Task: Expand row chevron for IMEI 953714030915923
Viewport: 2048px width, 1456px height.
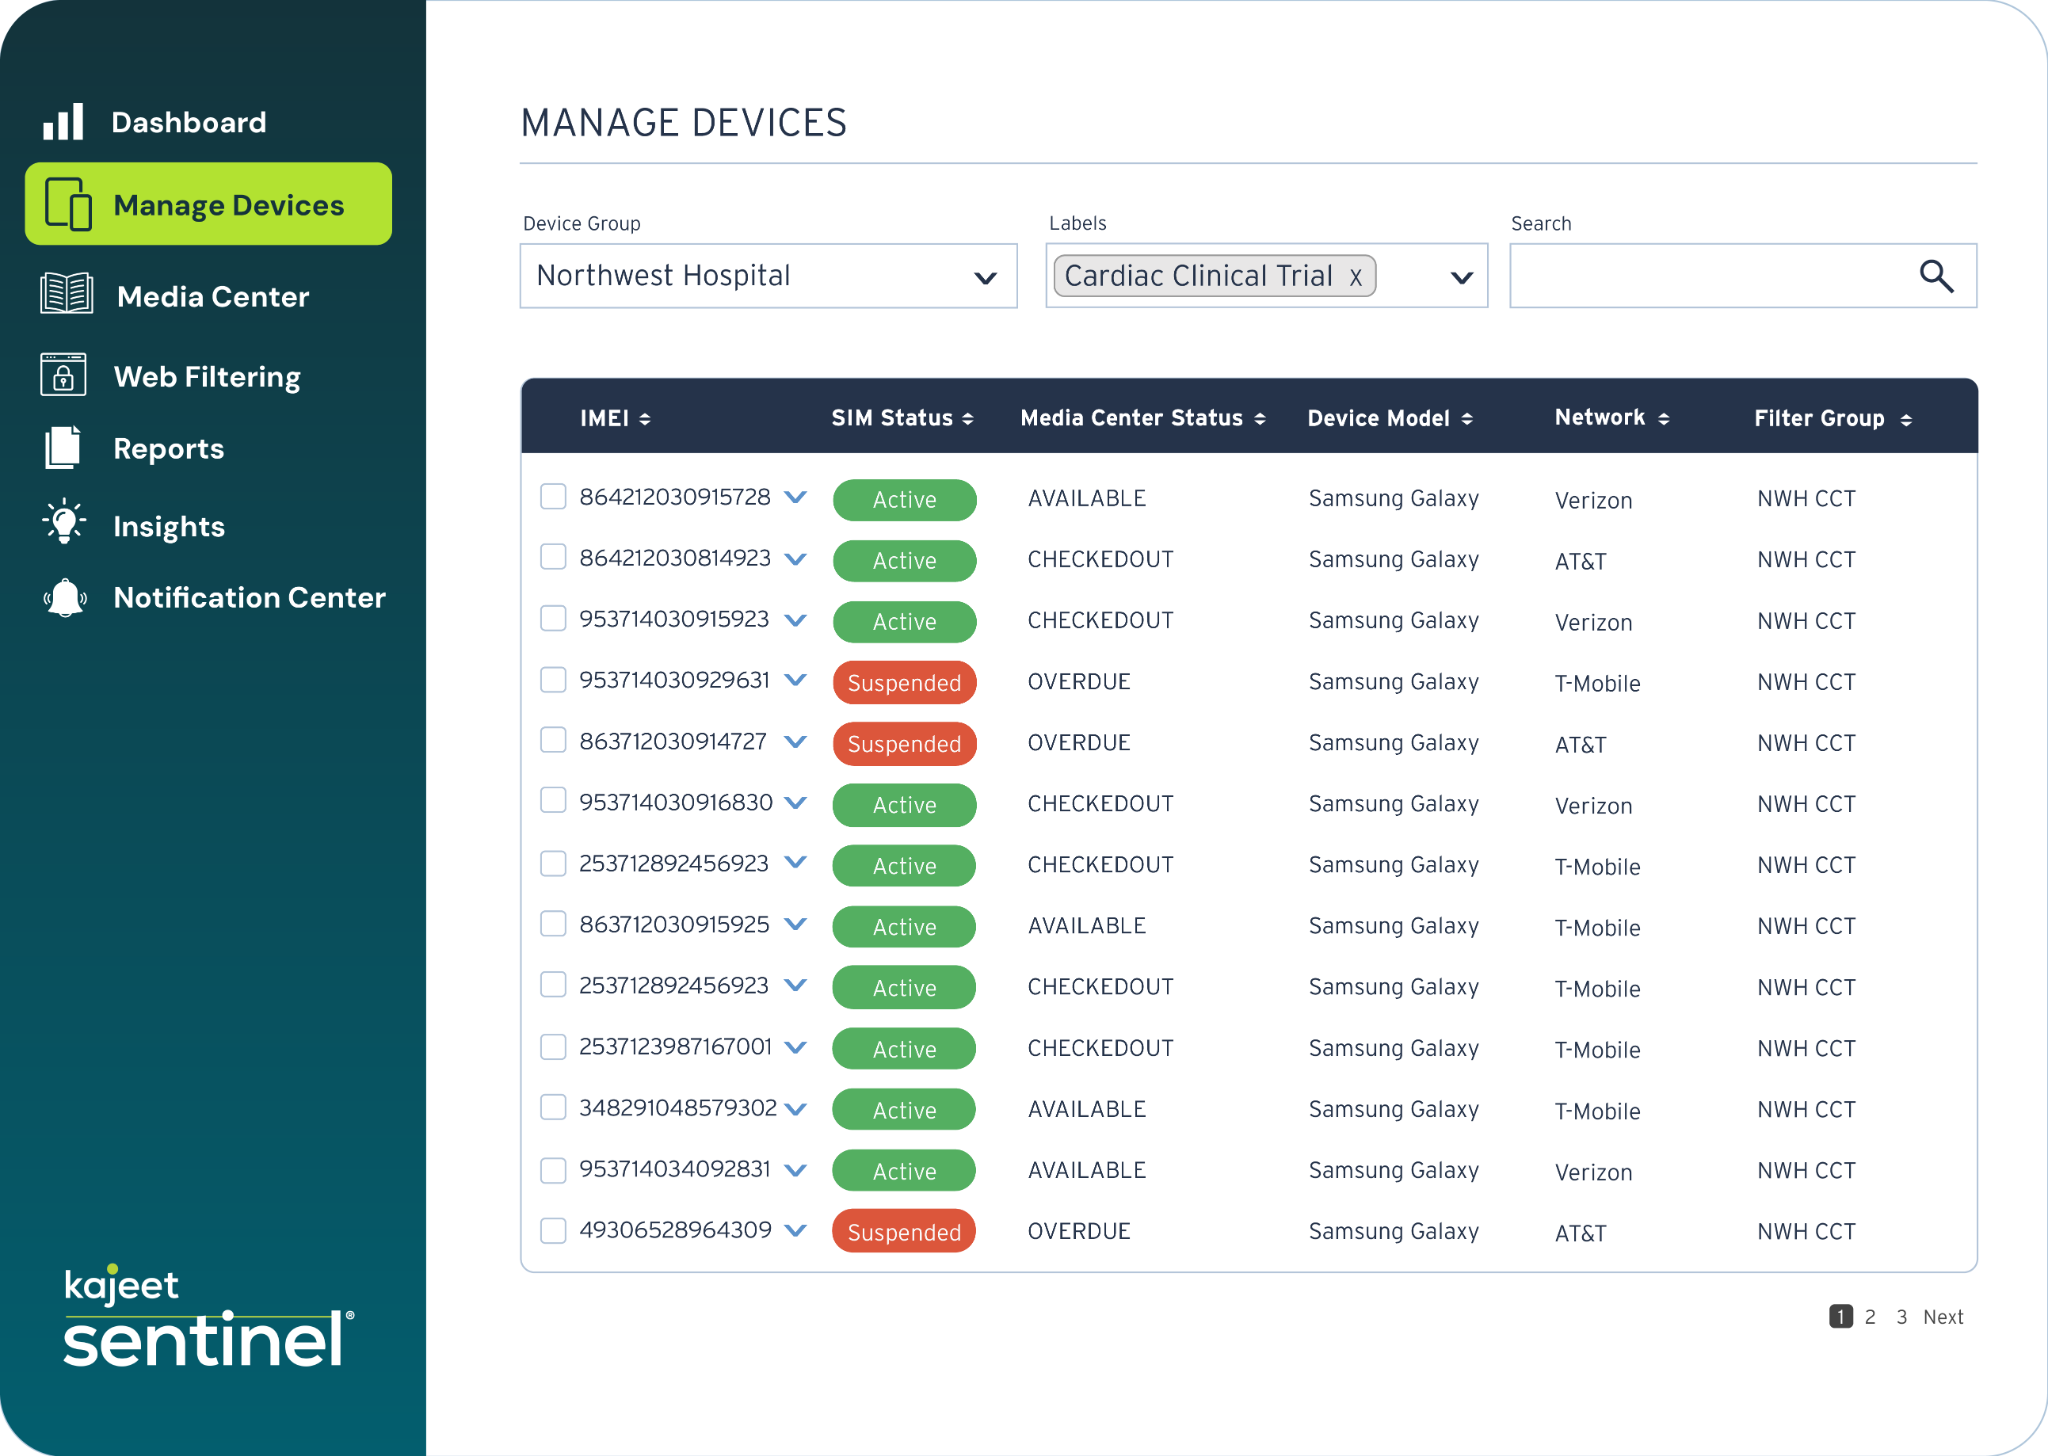Action: coord(796,620)
